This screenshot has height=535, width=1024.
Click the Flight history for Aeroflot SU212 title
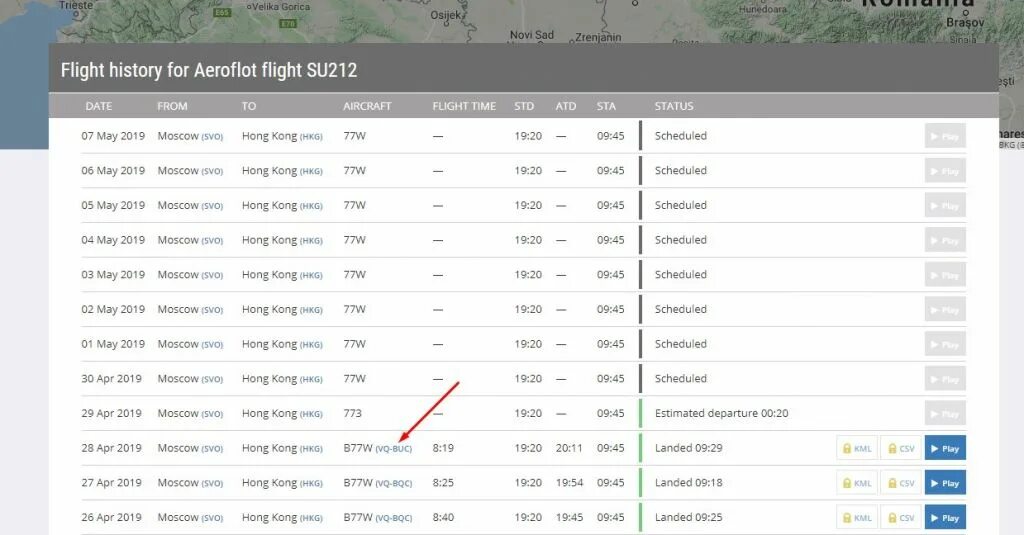click(209, 70)
